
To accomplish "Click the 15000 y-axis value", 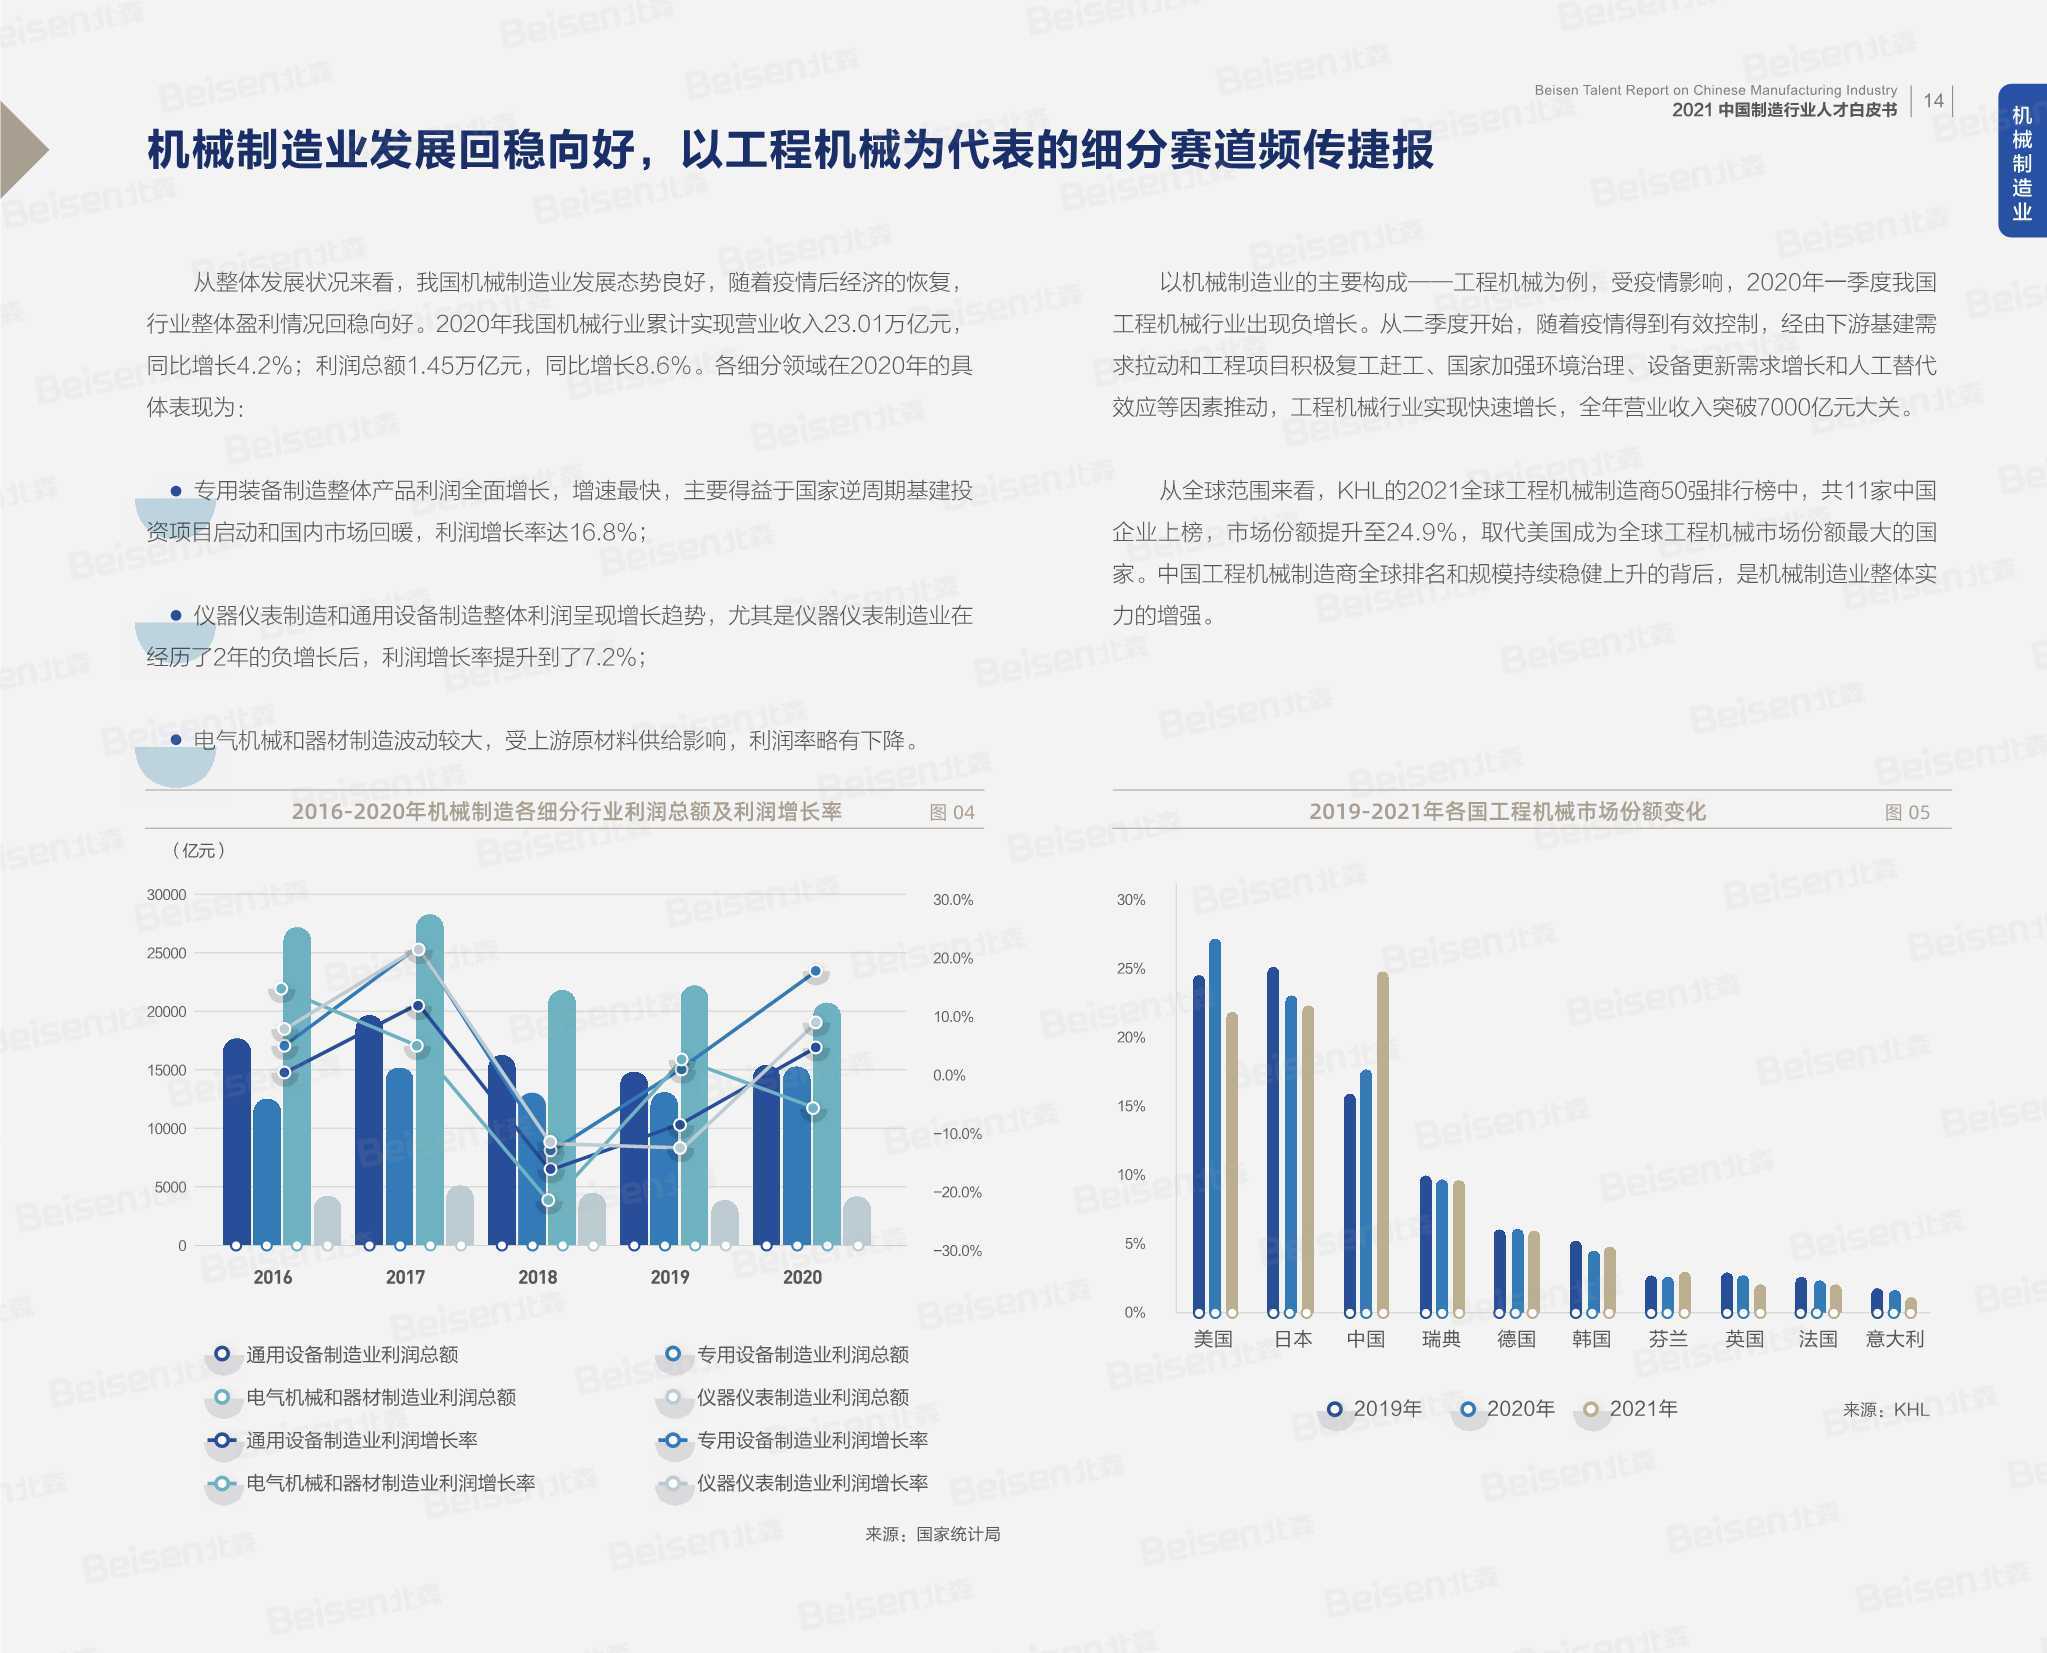I will tap(166, 1070).
